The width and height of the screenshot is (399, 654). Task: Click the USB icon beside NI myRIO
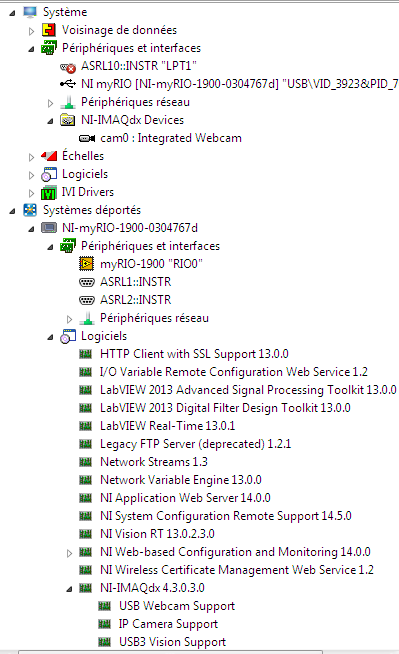[68, 84]
